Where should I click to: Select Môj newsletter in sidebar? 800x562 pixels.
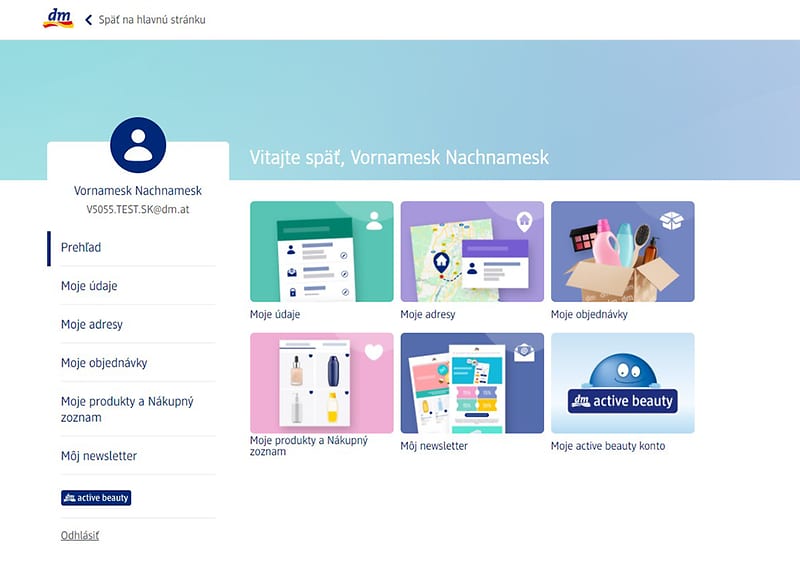click(x=99, y=456)
